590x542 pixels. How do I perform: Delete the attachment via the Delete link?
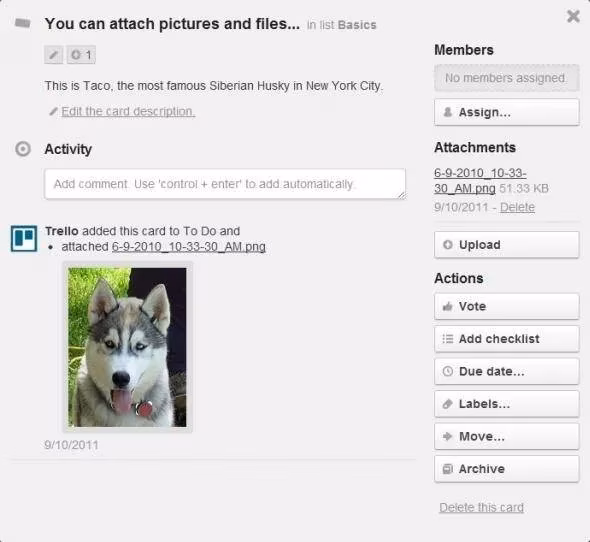point(517,207)
